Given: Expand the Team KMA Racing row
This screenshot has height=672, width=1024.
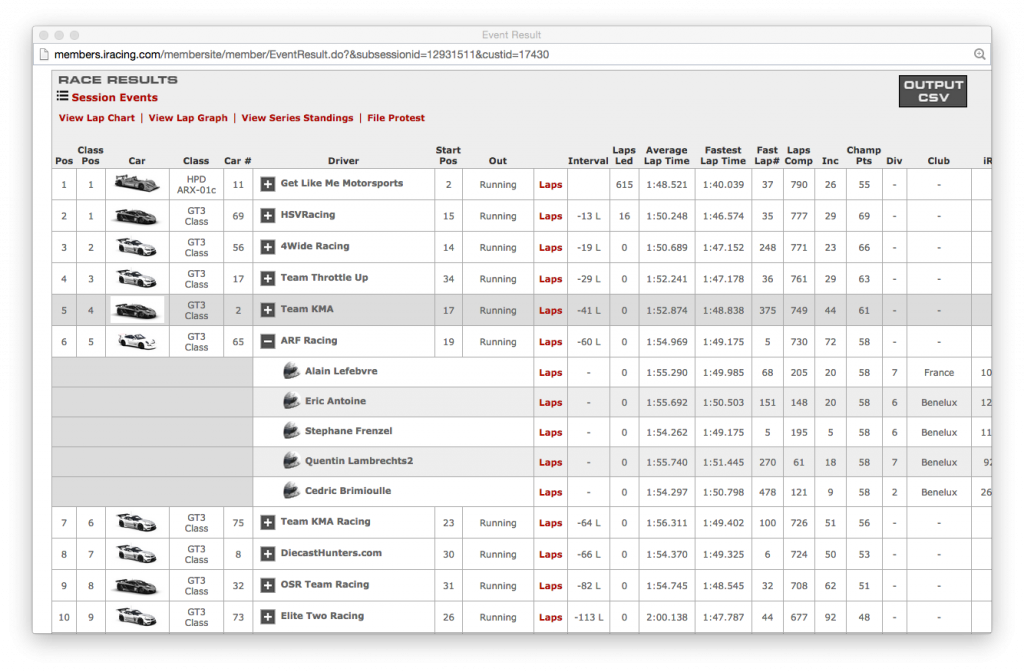Looking at the screenshot, I should [x=268, y=522].
